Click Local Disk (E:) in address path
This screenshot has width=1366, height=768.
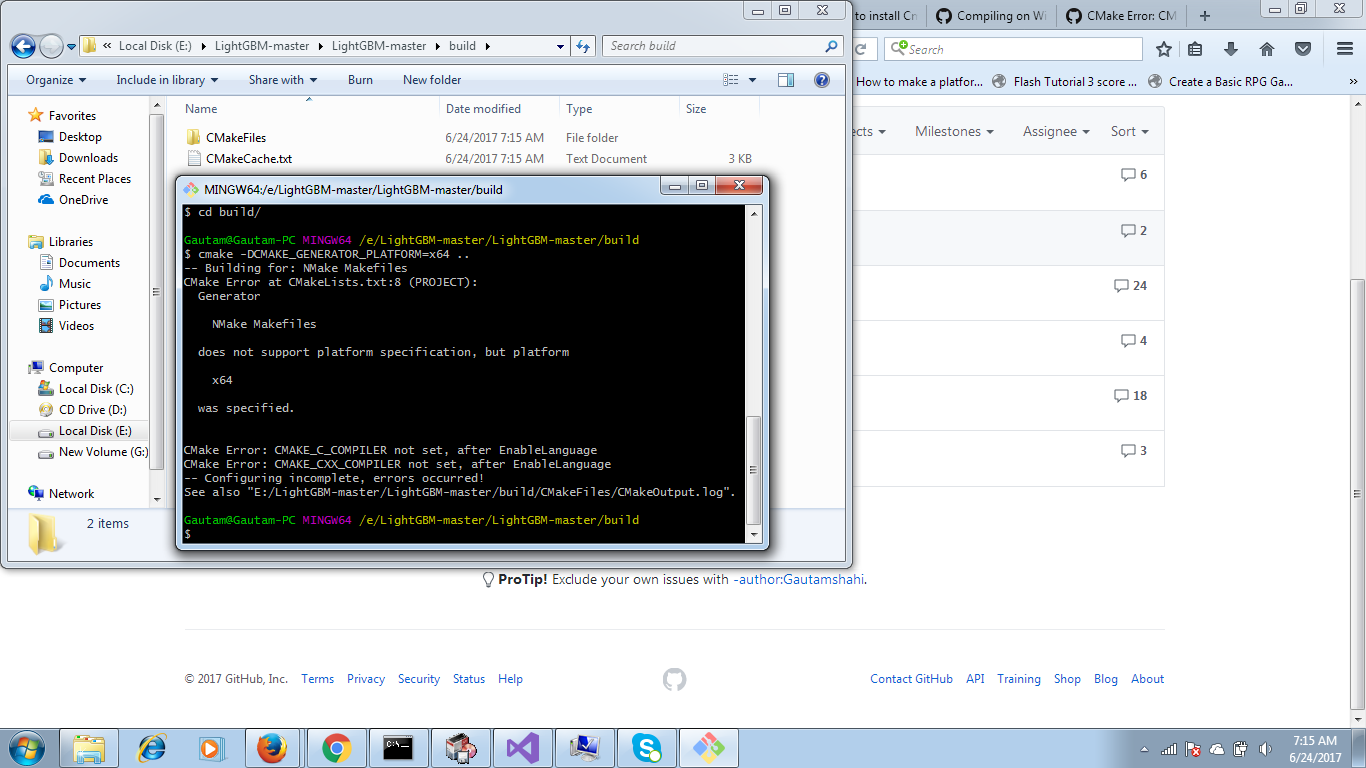154,46
